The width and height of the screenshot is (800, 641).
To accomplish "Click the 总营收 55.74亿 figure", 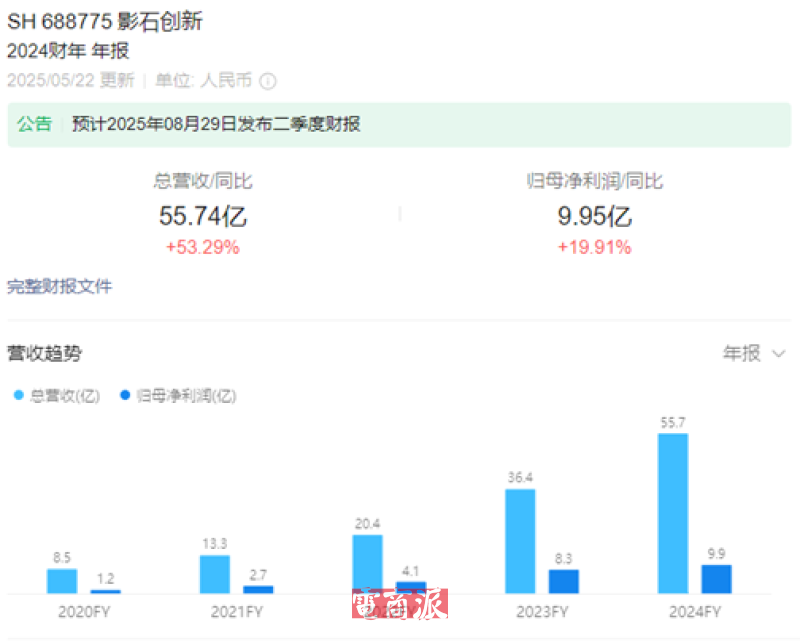I will click(203, 215).
